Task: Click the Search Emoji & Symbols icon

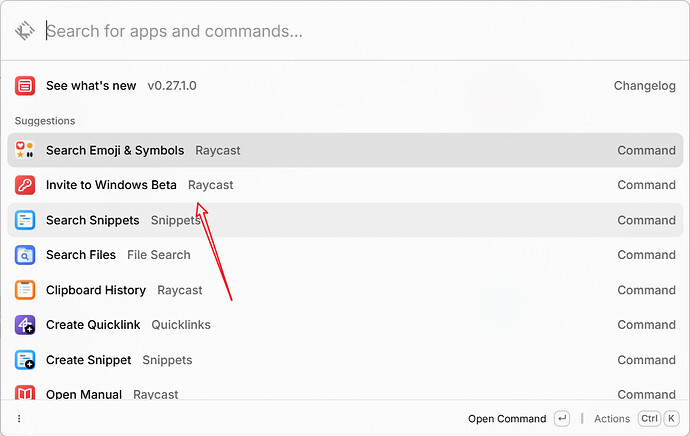Action: (x=25, y=150)
